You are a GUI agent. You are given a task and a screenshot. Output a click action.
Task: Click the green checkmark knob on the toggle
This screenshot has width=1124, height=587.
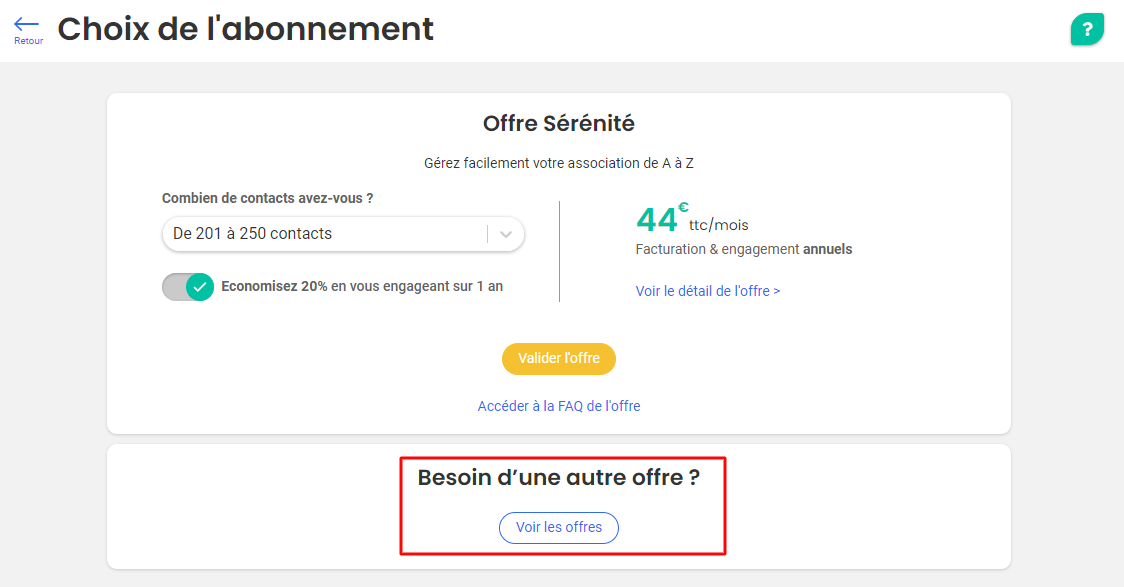coord(200,287)
